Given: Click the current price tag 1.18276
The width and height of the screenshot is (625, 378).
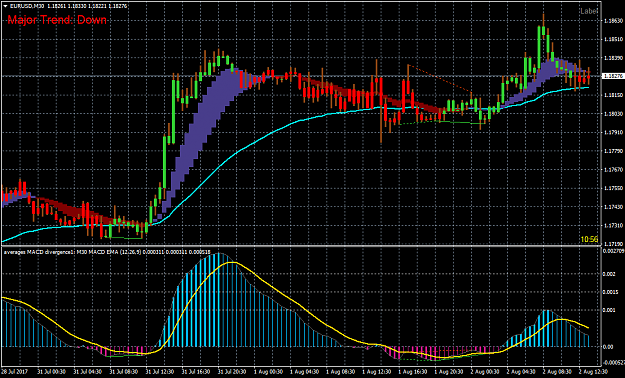Looking at the screenshot, I should click(612, 76).
